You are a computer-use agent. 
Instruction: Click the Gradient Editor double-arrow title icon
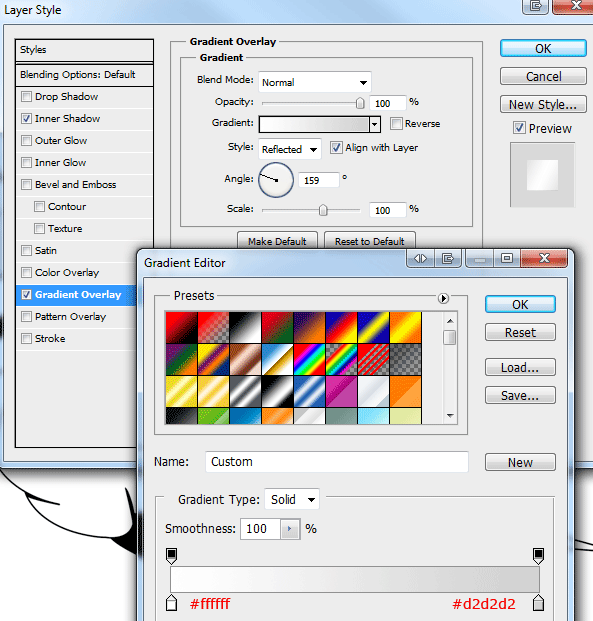point(420,259)
